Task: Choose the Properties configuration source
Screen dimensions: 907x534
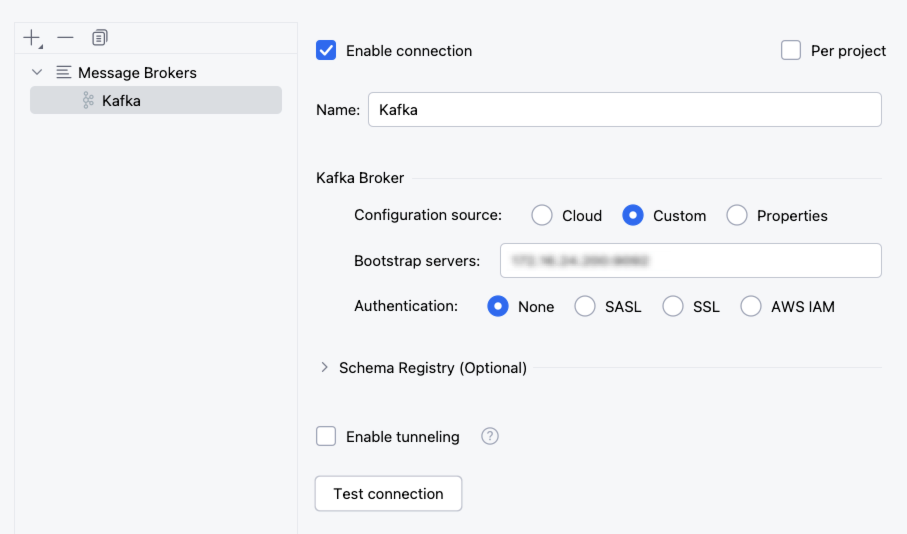Action: click(x=737, y=215)
